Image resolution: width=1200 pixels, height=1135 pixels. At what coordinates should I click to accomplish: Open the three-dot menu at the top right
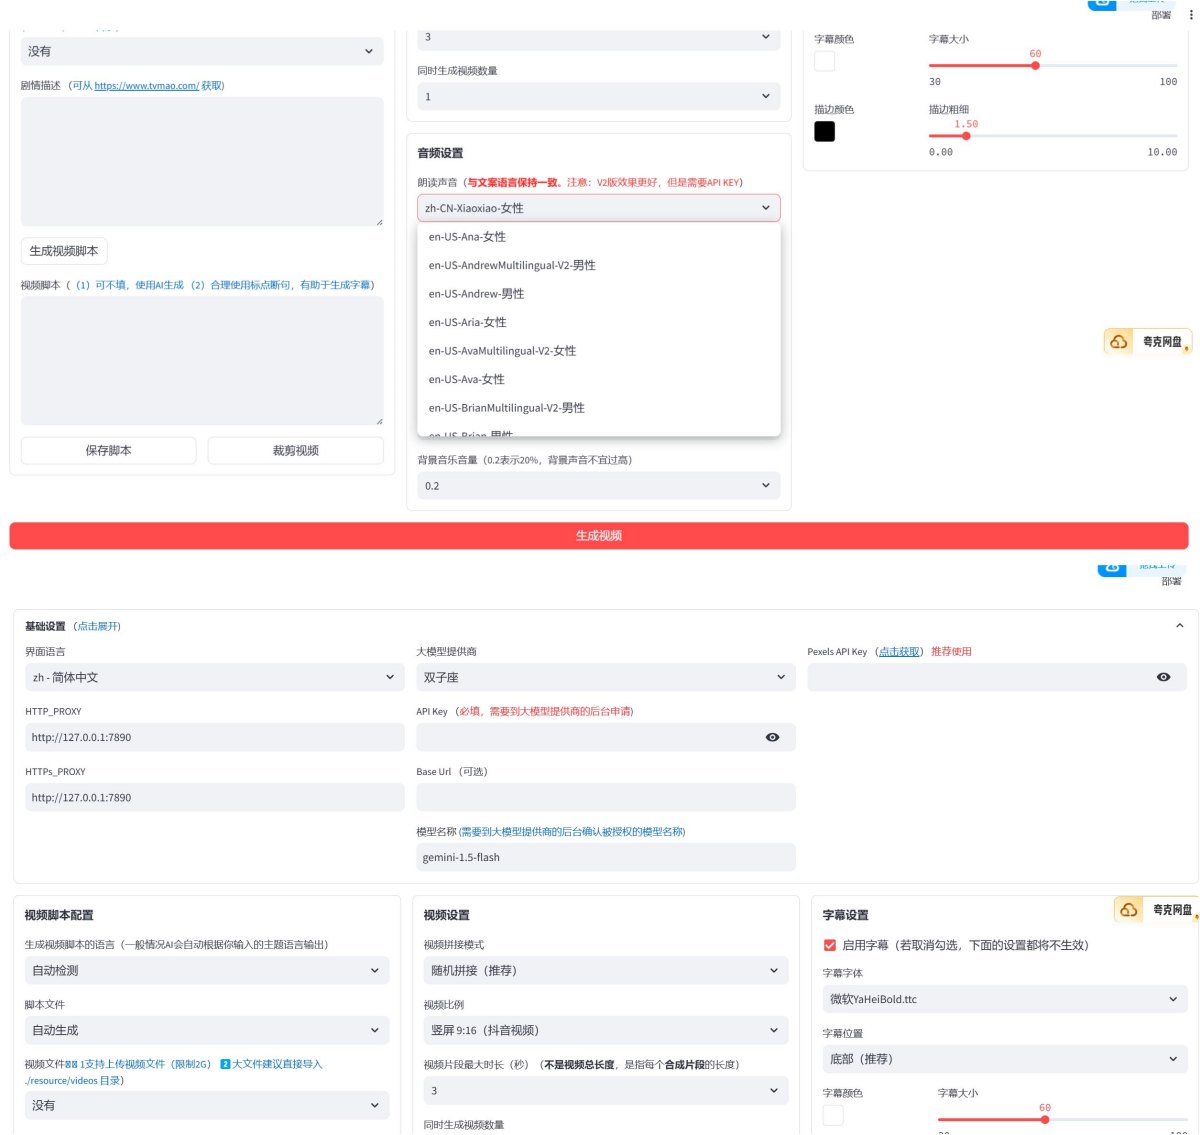[1190, 15]
